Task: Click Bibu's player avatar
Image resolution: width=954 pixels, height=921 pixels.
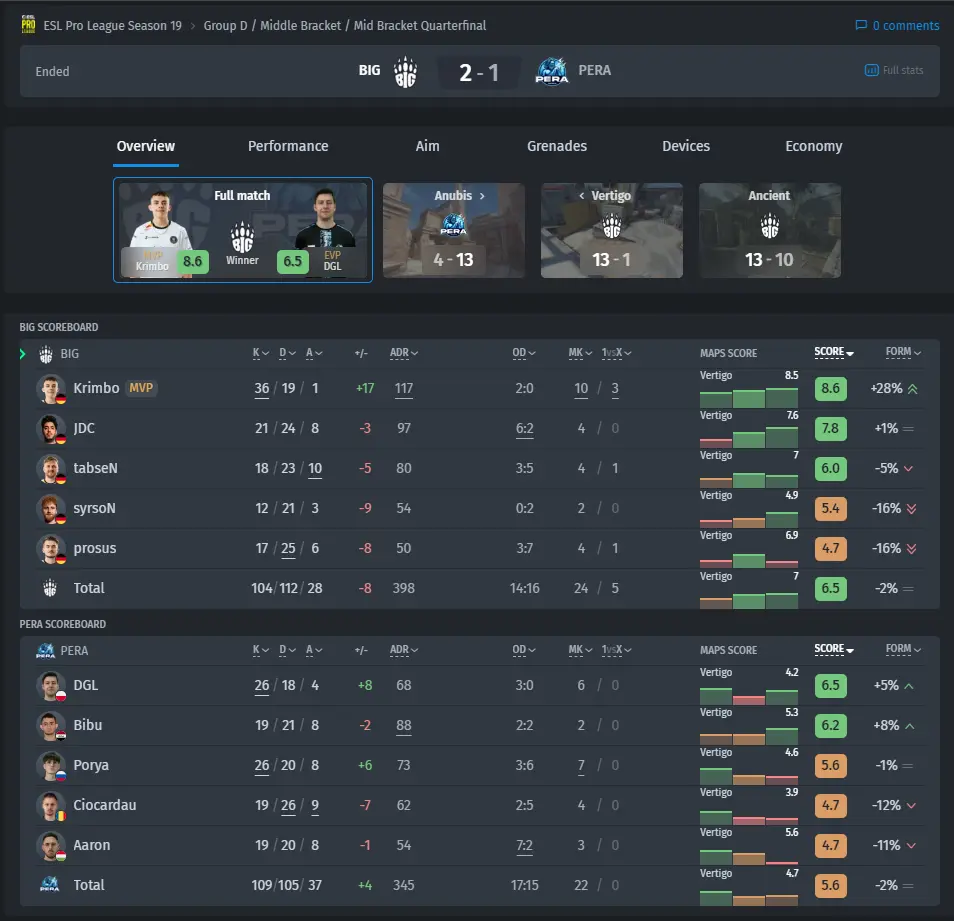Action: 50,726
